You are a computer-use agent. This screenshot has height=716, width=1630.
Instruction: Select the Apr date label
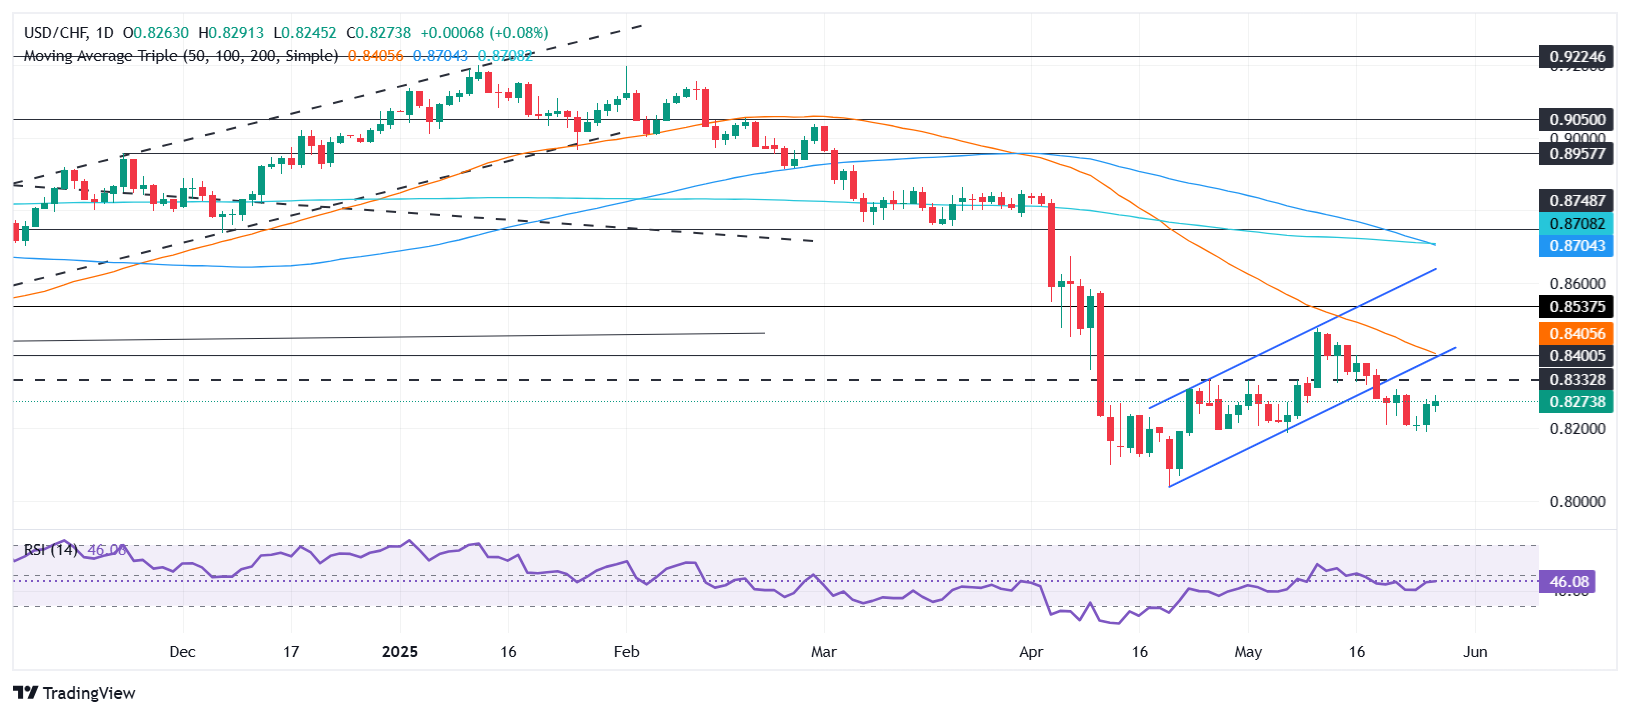coord(1031,652)
